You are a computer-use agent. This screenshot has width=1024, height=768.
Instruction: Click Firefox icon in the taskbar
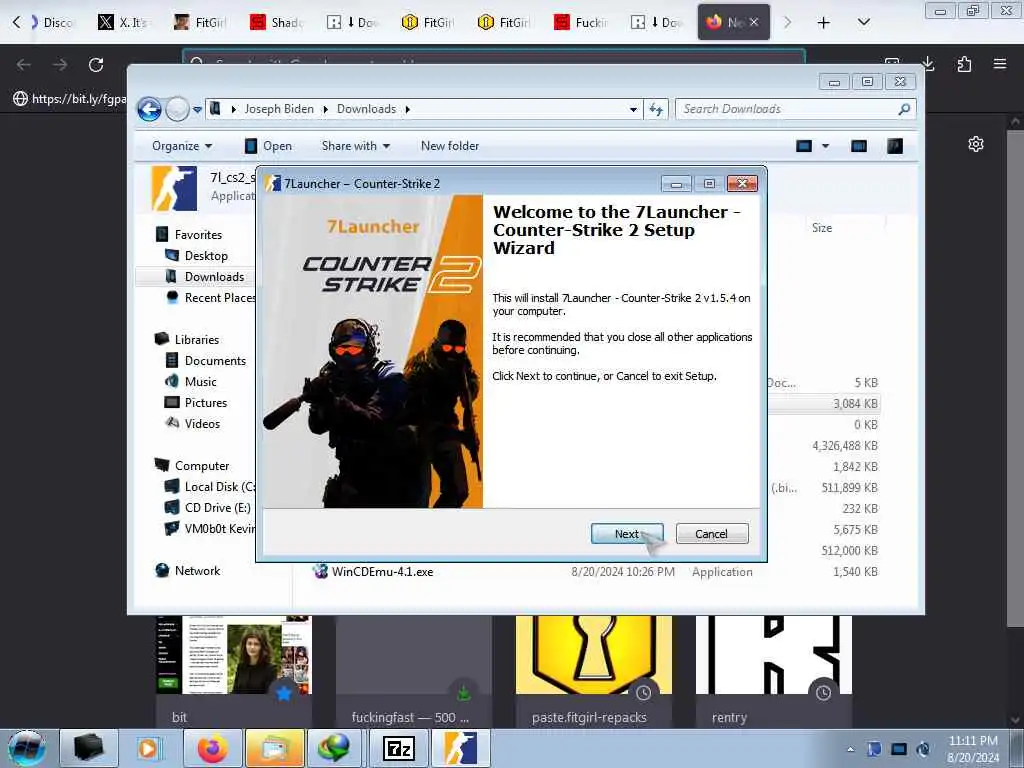pyautogui.click(x=212, y=748)
